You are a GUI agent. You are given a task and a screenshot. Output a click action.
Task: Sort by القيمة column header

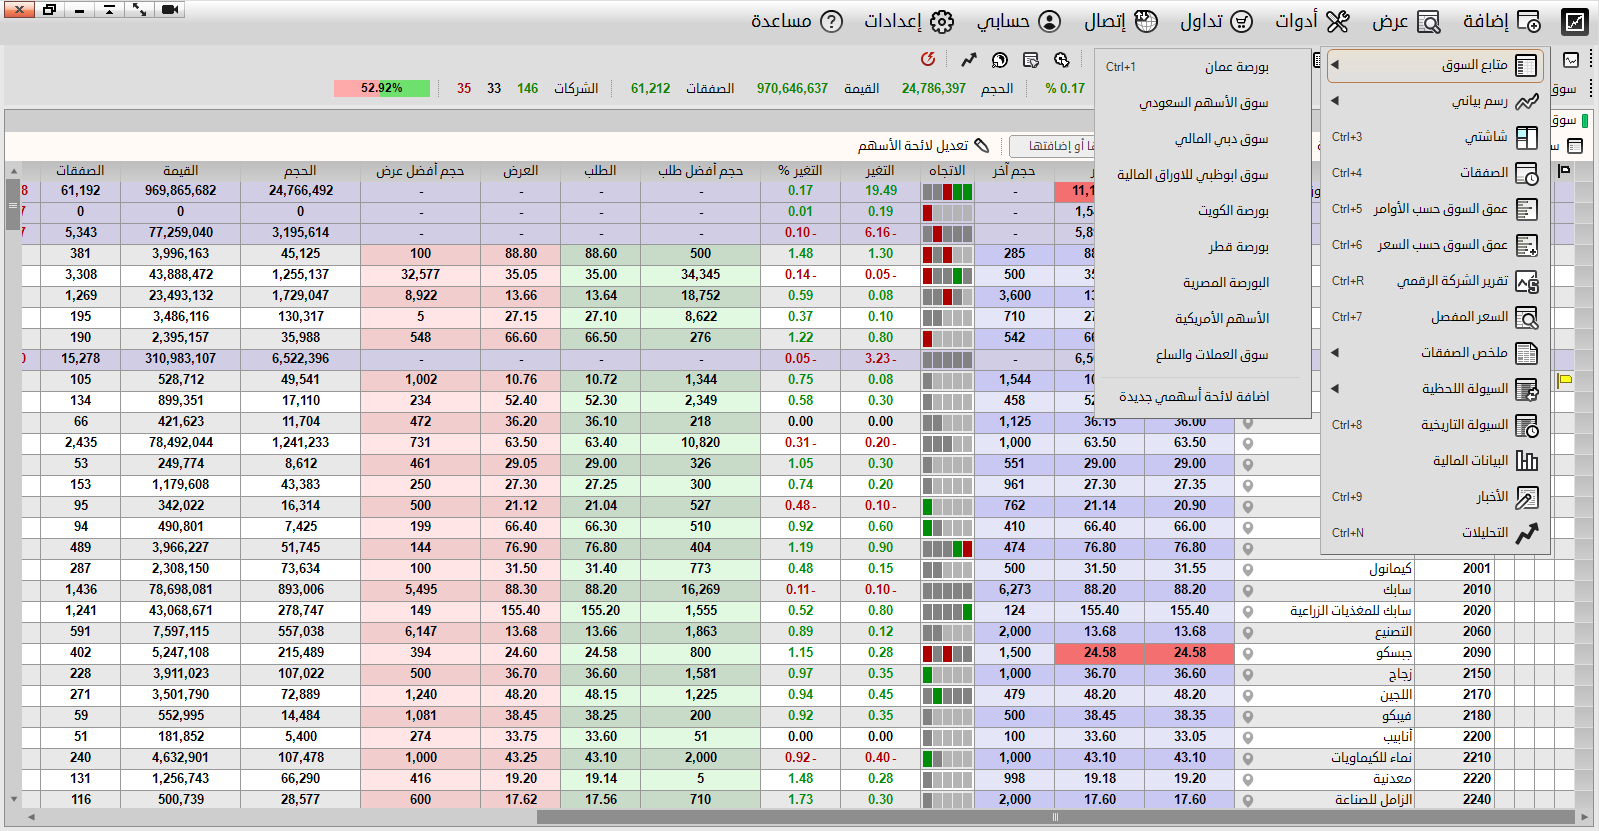180,171
